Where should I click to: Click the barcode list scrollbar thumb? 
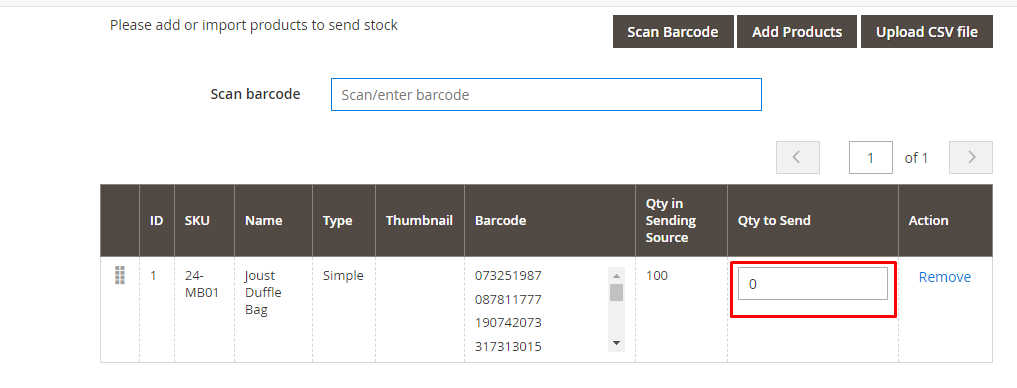click(616, 293)
